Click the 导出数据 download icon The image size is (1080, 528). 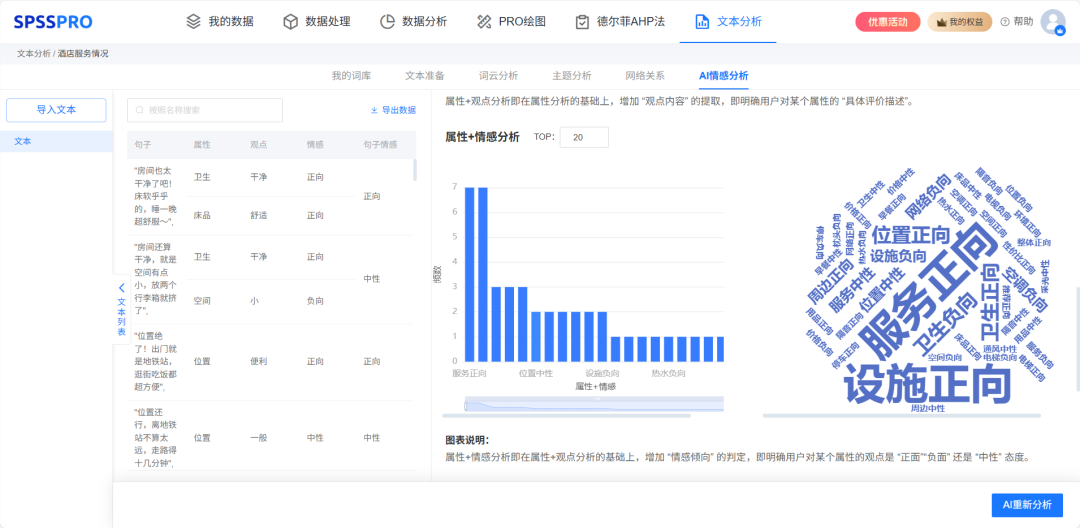(374, 110)
